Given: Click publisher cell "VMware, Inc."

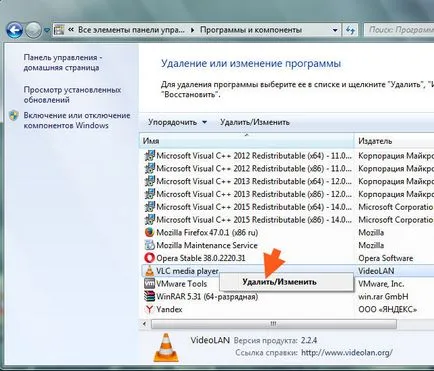Looking at the screenshot, I should 381,284.
